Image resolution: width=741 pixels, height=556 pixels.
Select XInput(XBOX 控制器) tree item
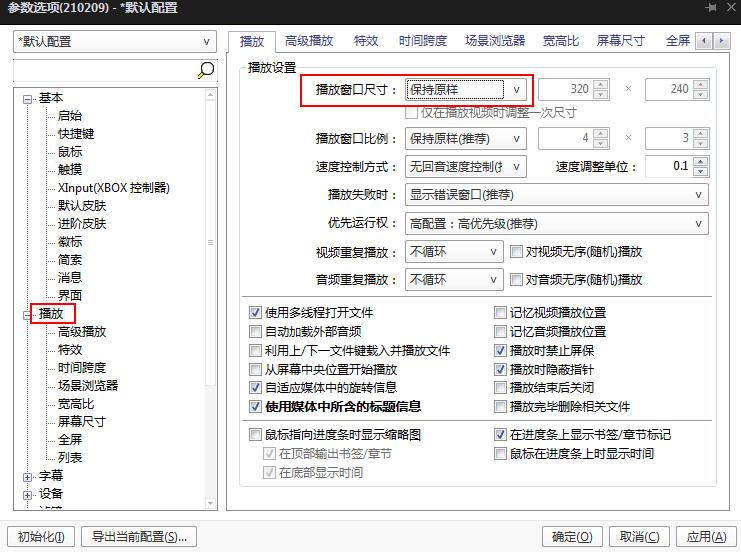[113, 188]
